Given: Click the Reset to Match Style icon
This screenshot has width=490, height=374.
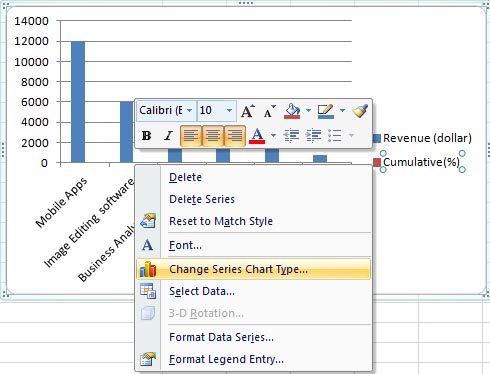Looking at the screenshot, I should point(148,221).
